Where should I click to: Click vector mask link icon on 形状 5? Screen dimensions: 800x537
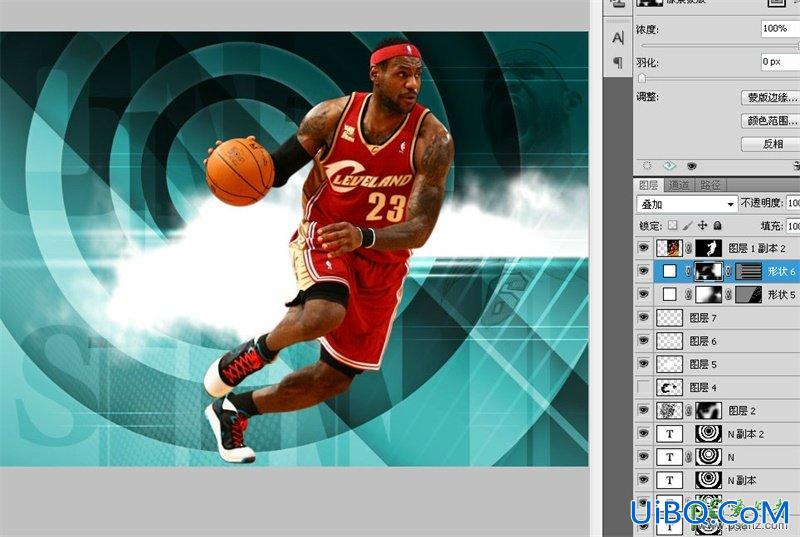(729, 294)
